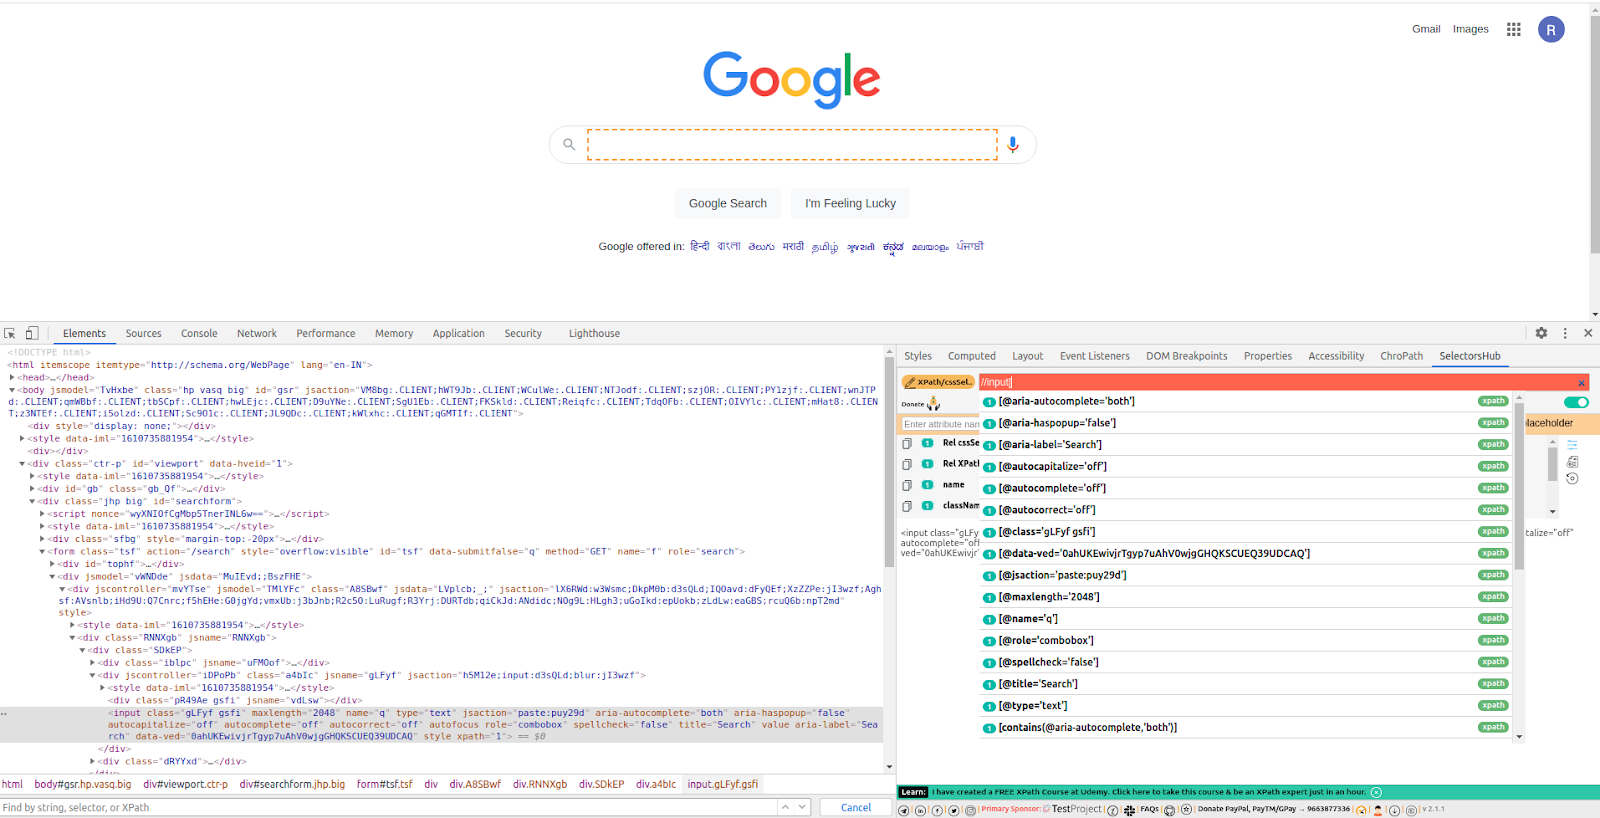The height and width of the screenshot is (818, 1600).
Task: Switch to the ChroPath sidebar tab
Action: pyautogui.click(x=1401, y=356)
